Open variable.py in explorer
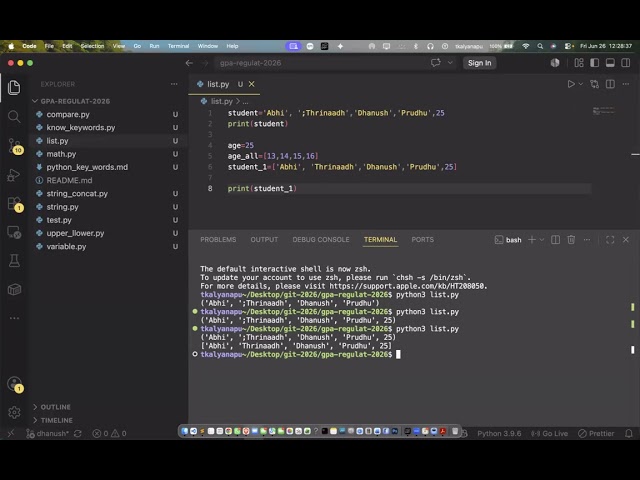640x480 pixels. tap(66, 247)
